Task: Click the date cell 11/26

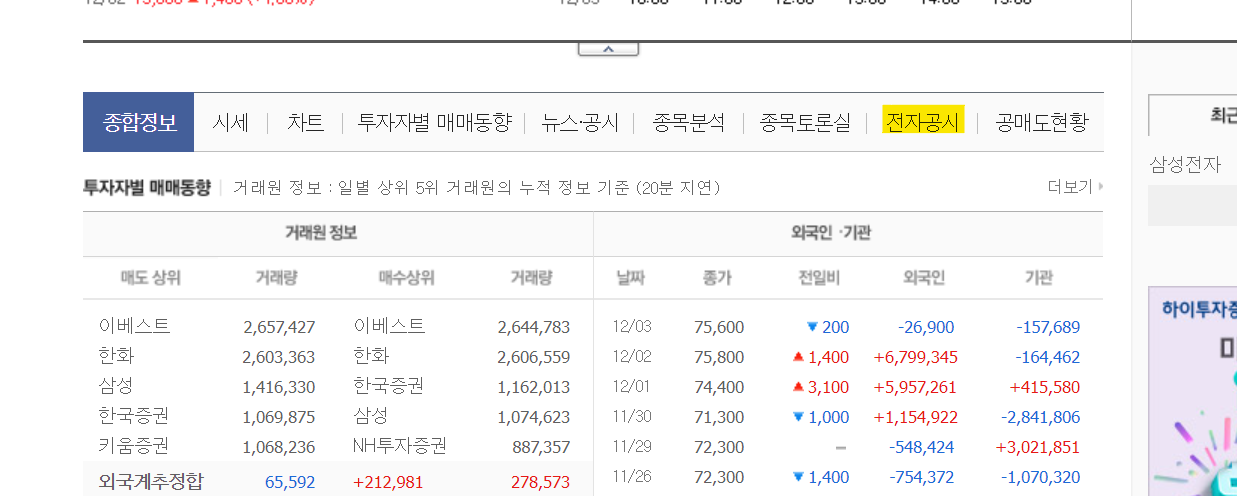Action: [x=630, y=477]
